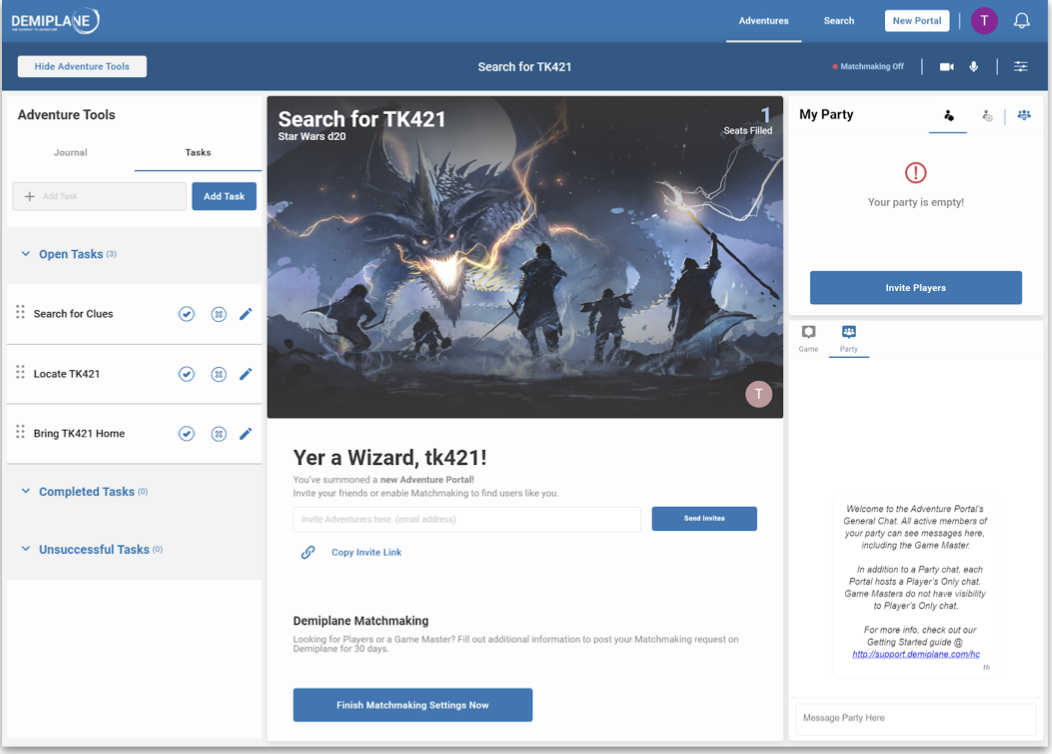Image resolution: width=1052 pixels, height=754 pixels.
Task: Click the Your party is empty message
Action: (916, 202)
